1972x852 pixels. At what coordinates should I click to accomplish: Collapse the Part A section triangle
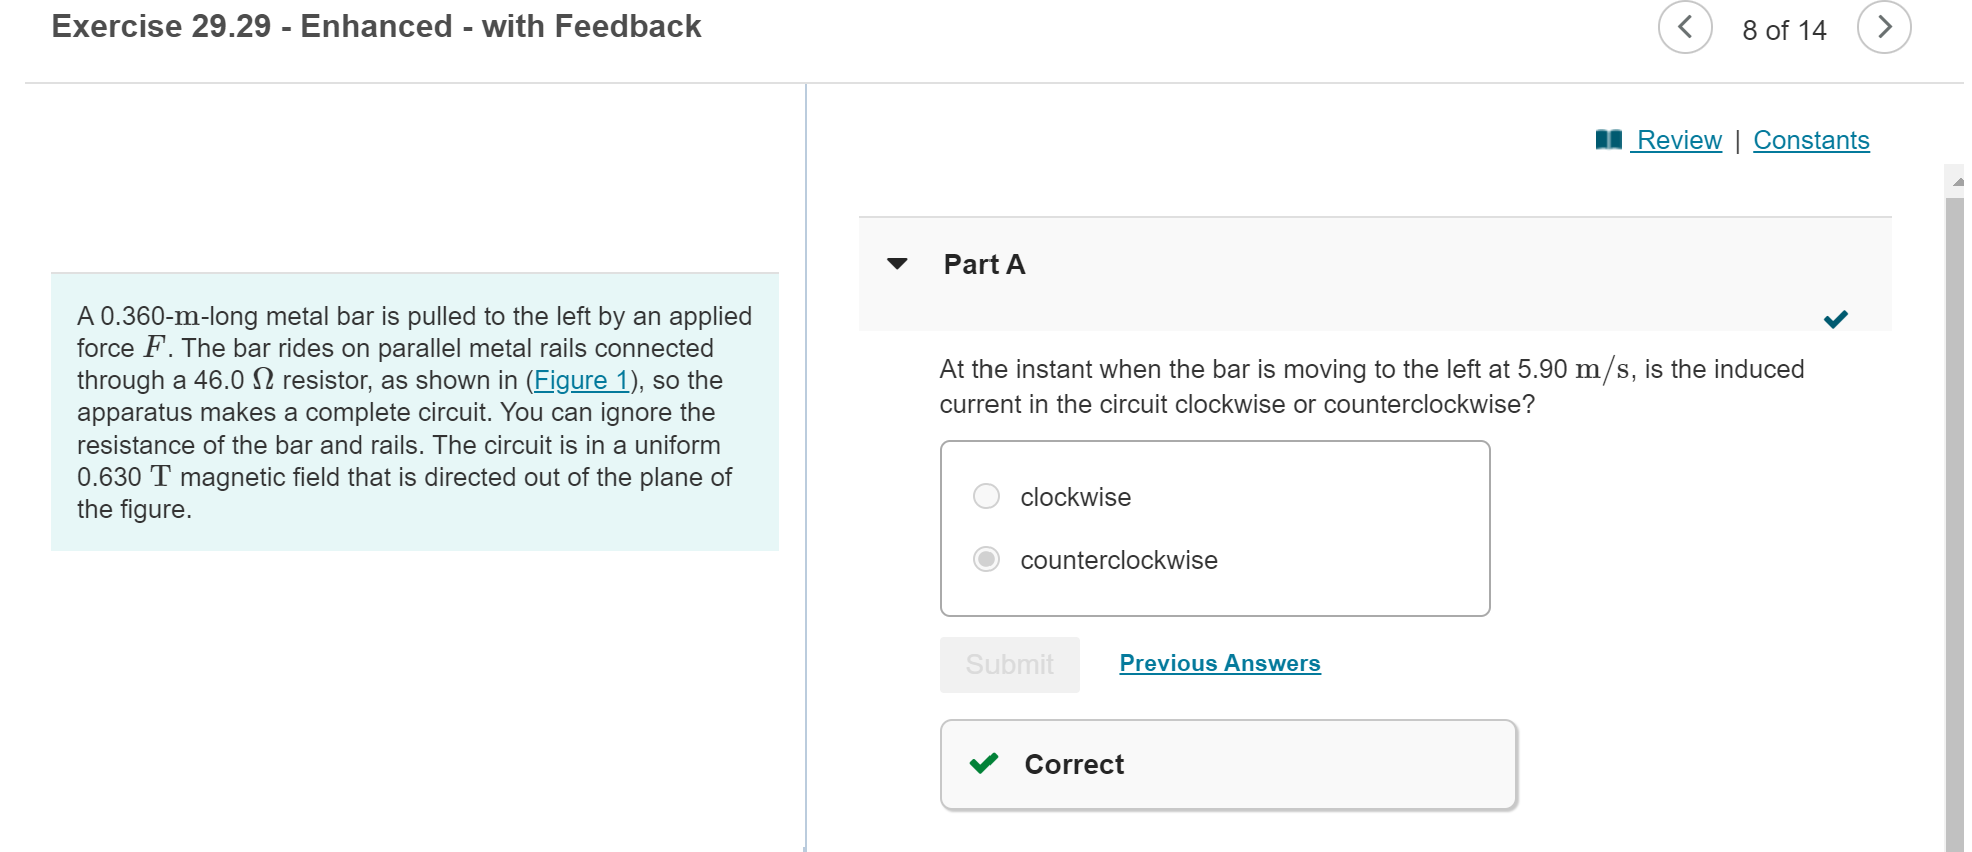tap(897, 263)
